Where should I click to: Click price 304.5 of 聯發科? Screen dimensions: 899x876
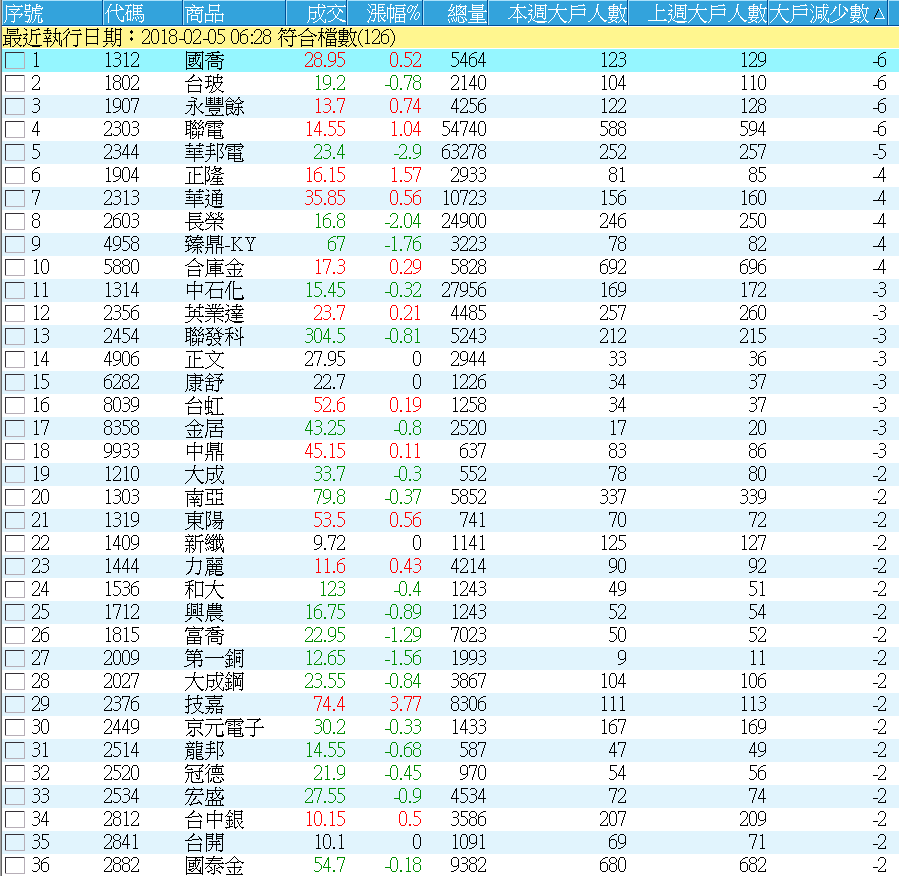click(325, 336)
